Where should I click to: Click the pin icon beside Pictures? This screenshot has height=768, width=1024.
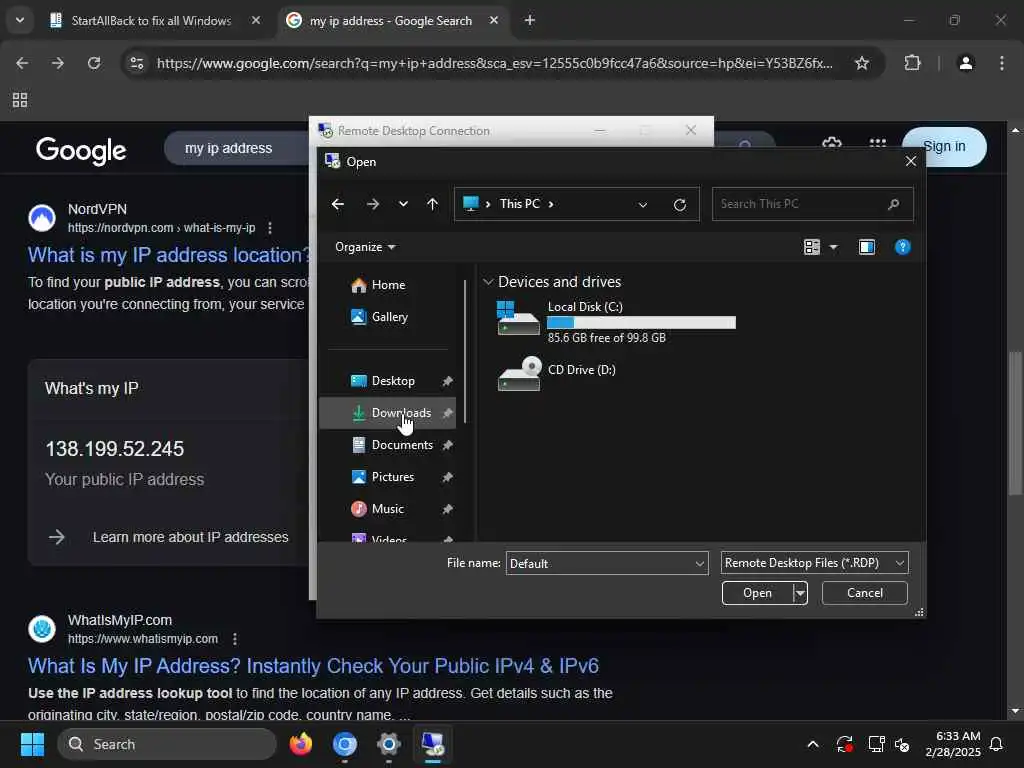[447, 477]
